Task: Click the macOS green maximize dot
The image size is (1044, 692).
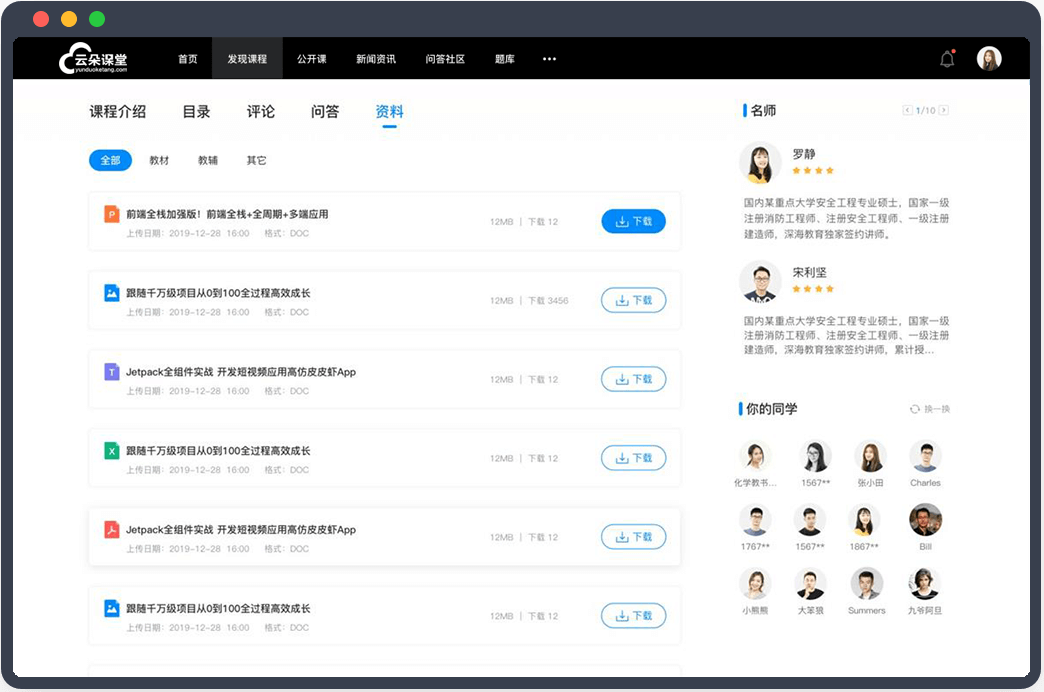Action: pyautogui.click(x=97, y=19)
